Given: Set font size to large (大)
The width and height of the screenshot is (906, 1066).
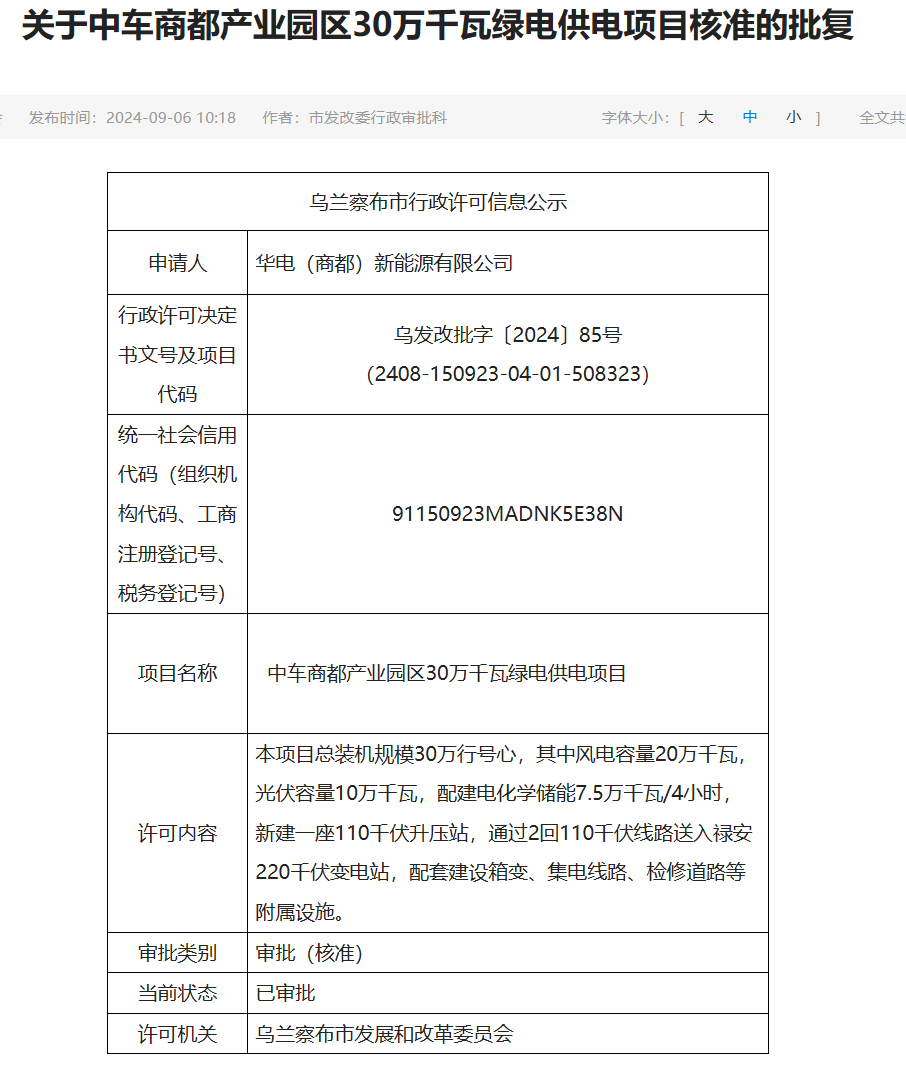Looking at the screenshot, I should (705, 118).
